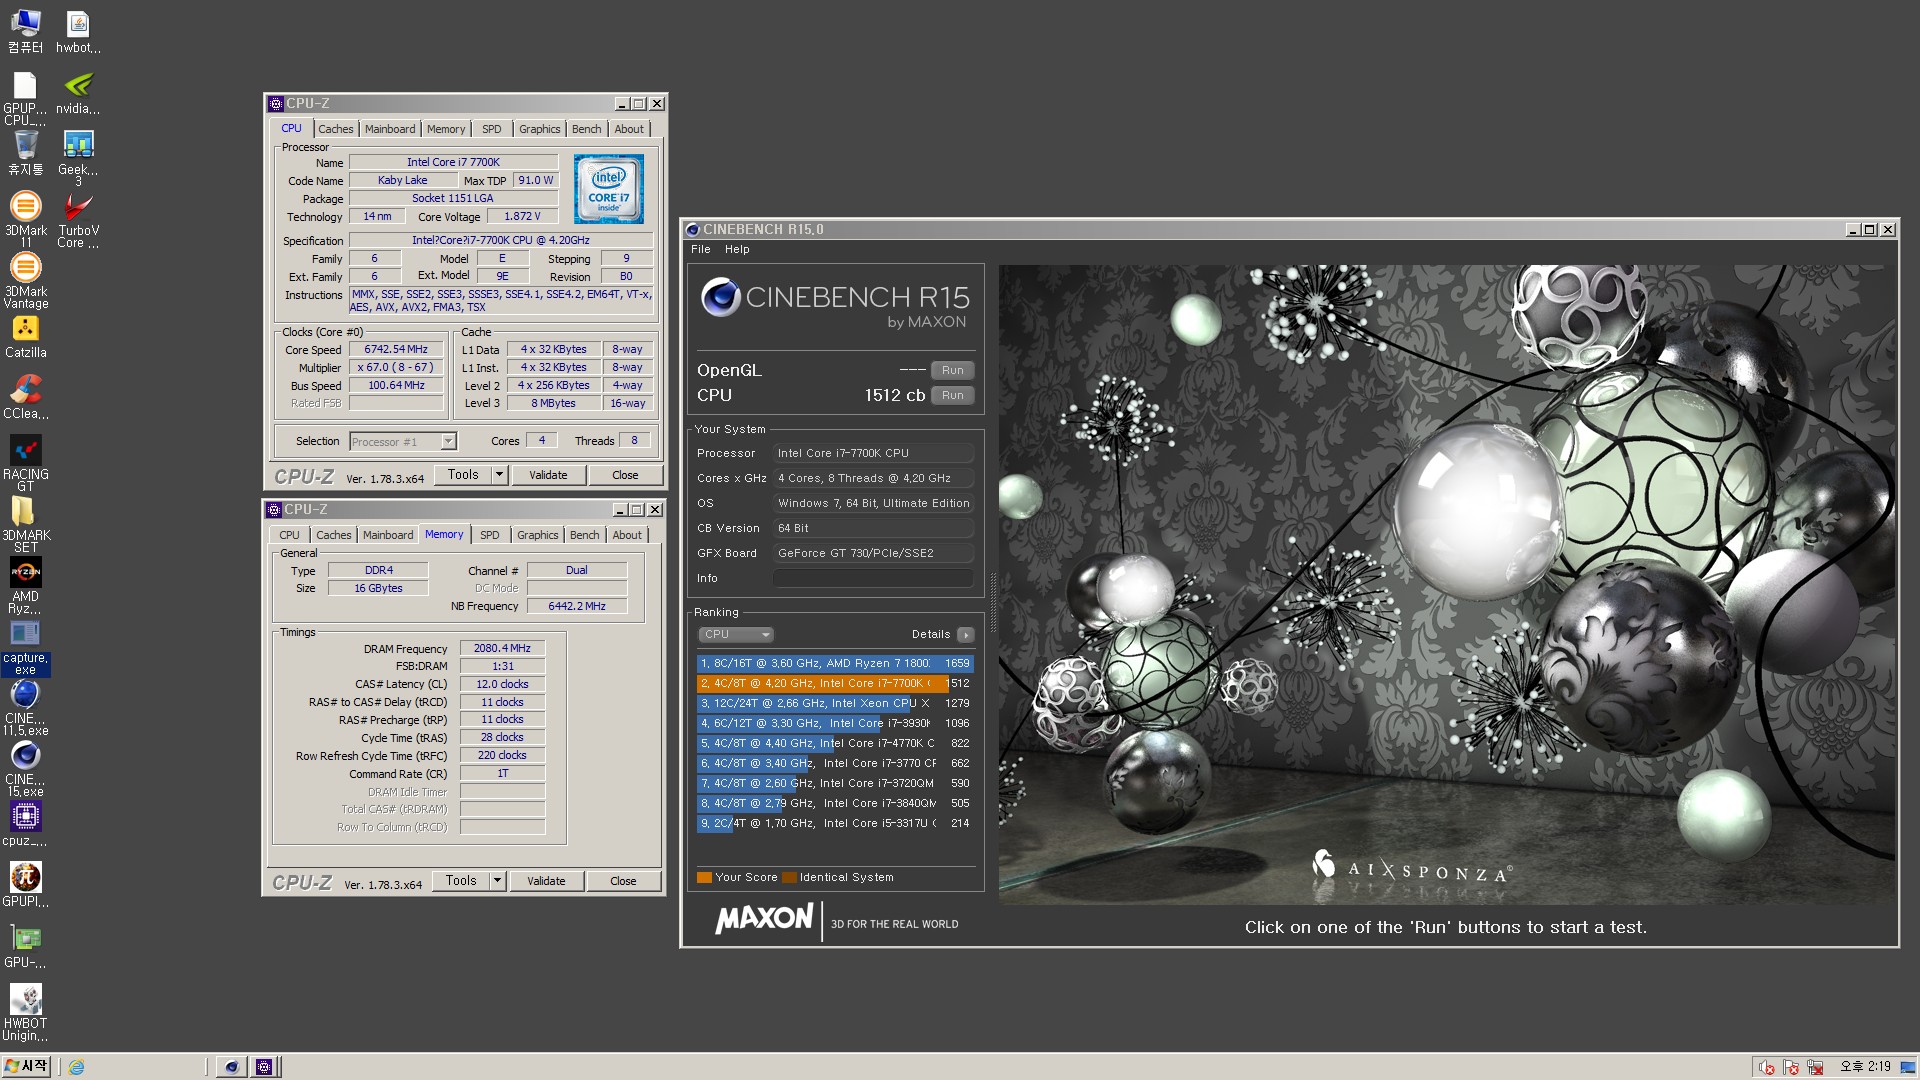This screenshot has height=1080, width=1920.
Task: Open the 3DMARK SET folder icon
Action: [25, 524]
